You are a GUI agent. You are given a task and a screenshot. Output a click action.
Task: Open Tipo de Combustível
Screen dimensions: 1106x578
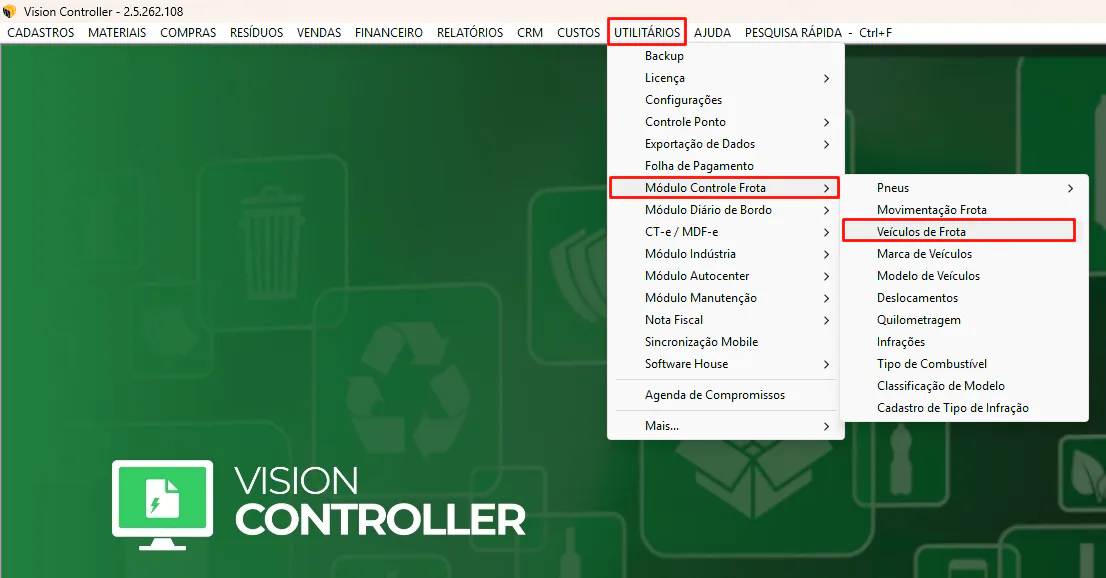tap(964, 363)
